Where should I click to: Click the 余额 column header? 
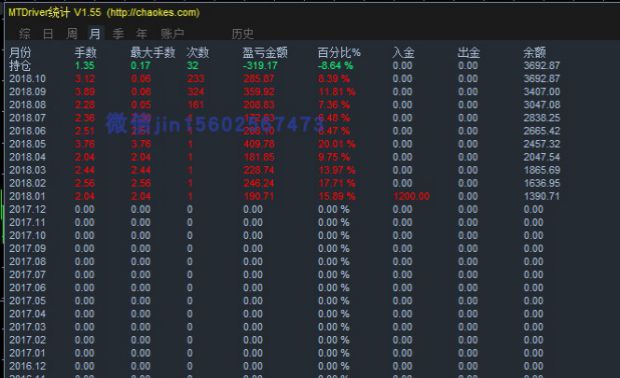[x=535, y=52]
